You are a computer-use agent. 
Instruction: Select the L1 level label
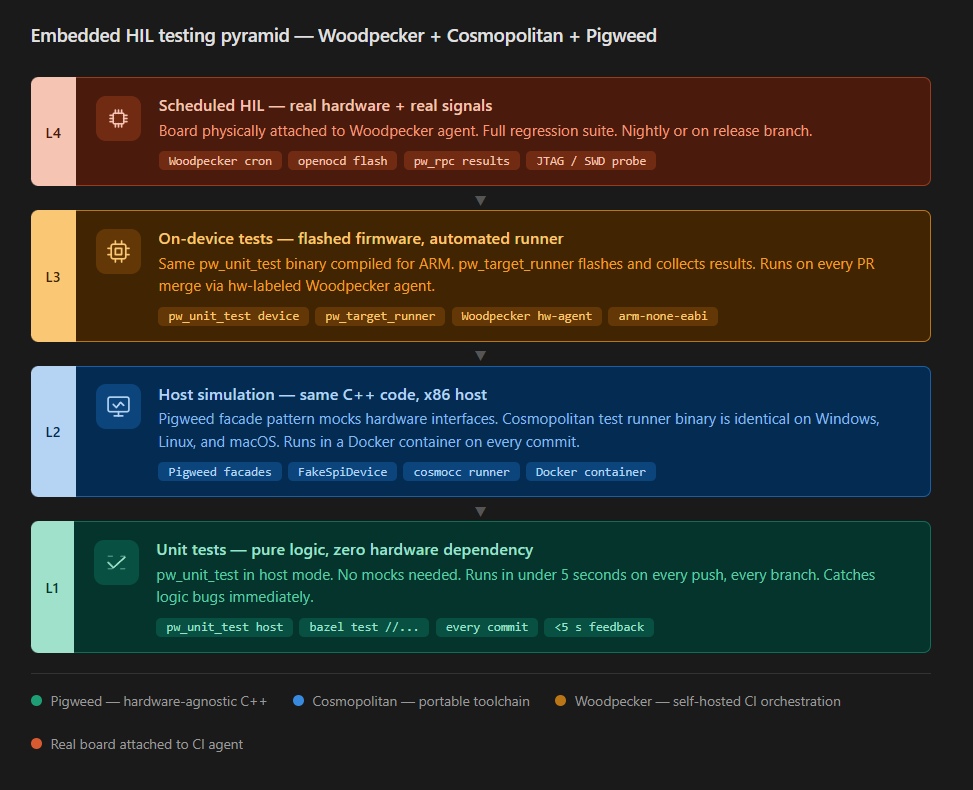pos(53,588)
